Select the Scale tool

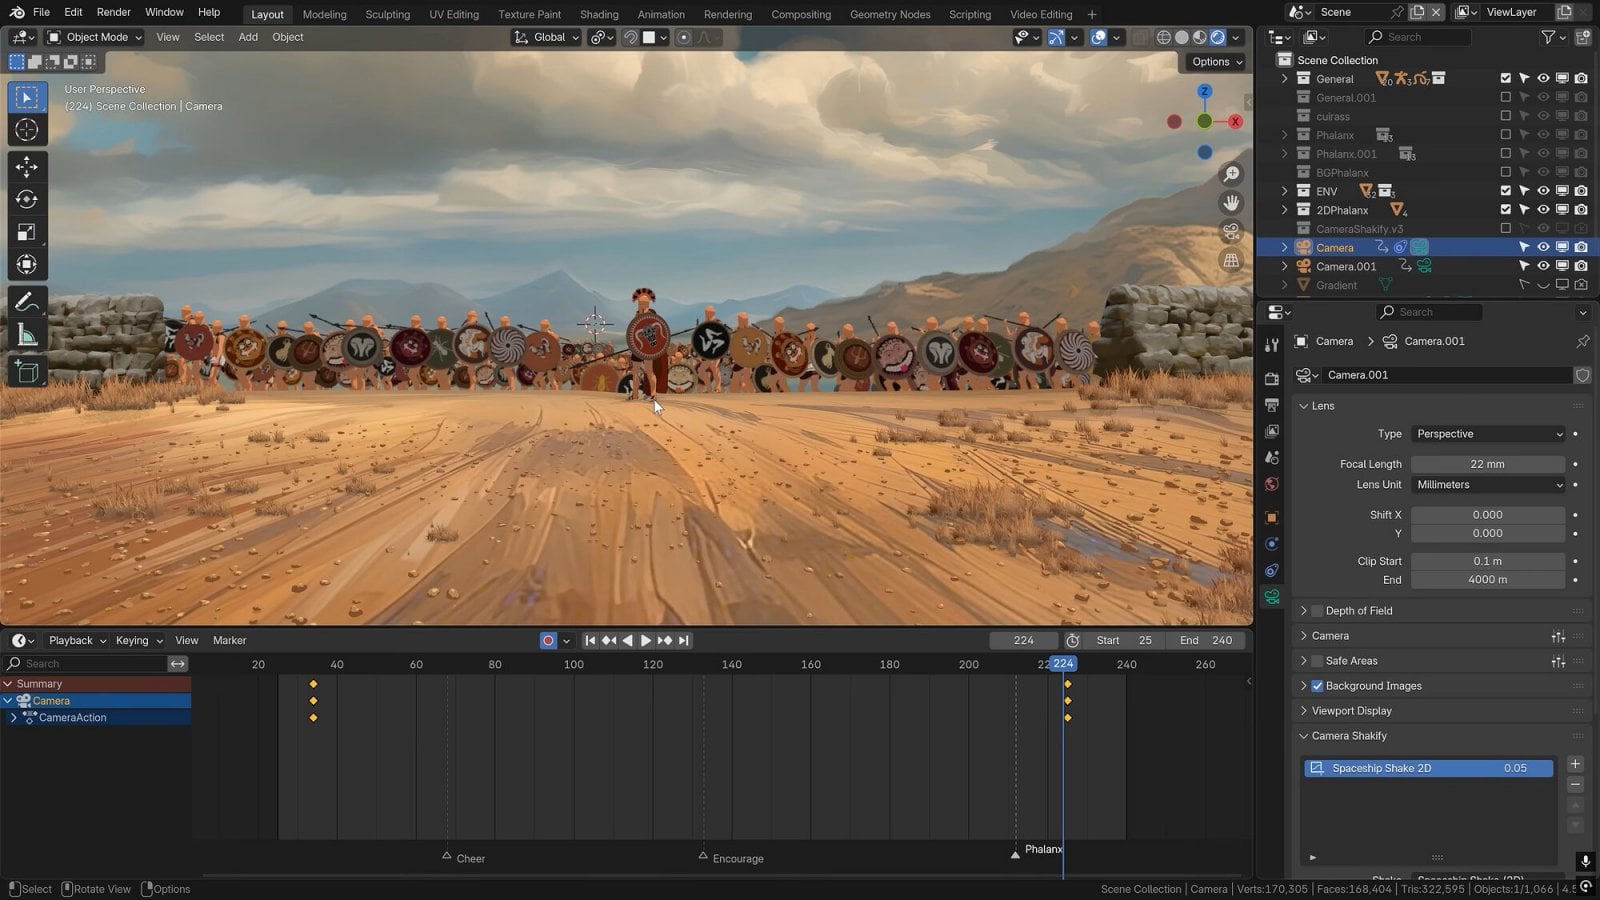coord(27,232)
